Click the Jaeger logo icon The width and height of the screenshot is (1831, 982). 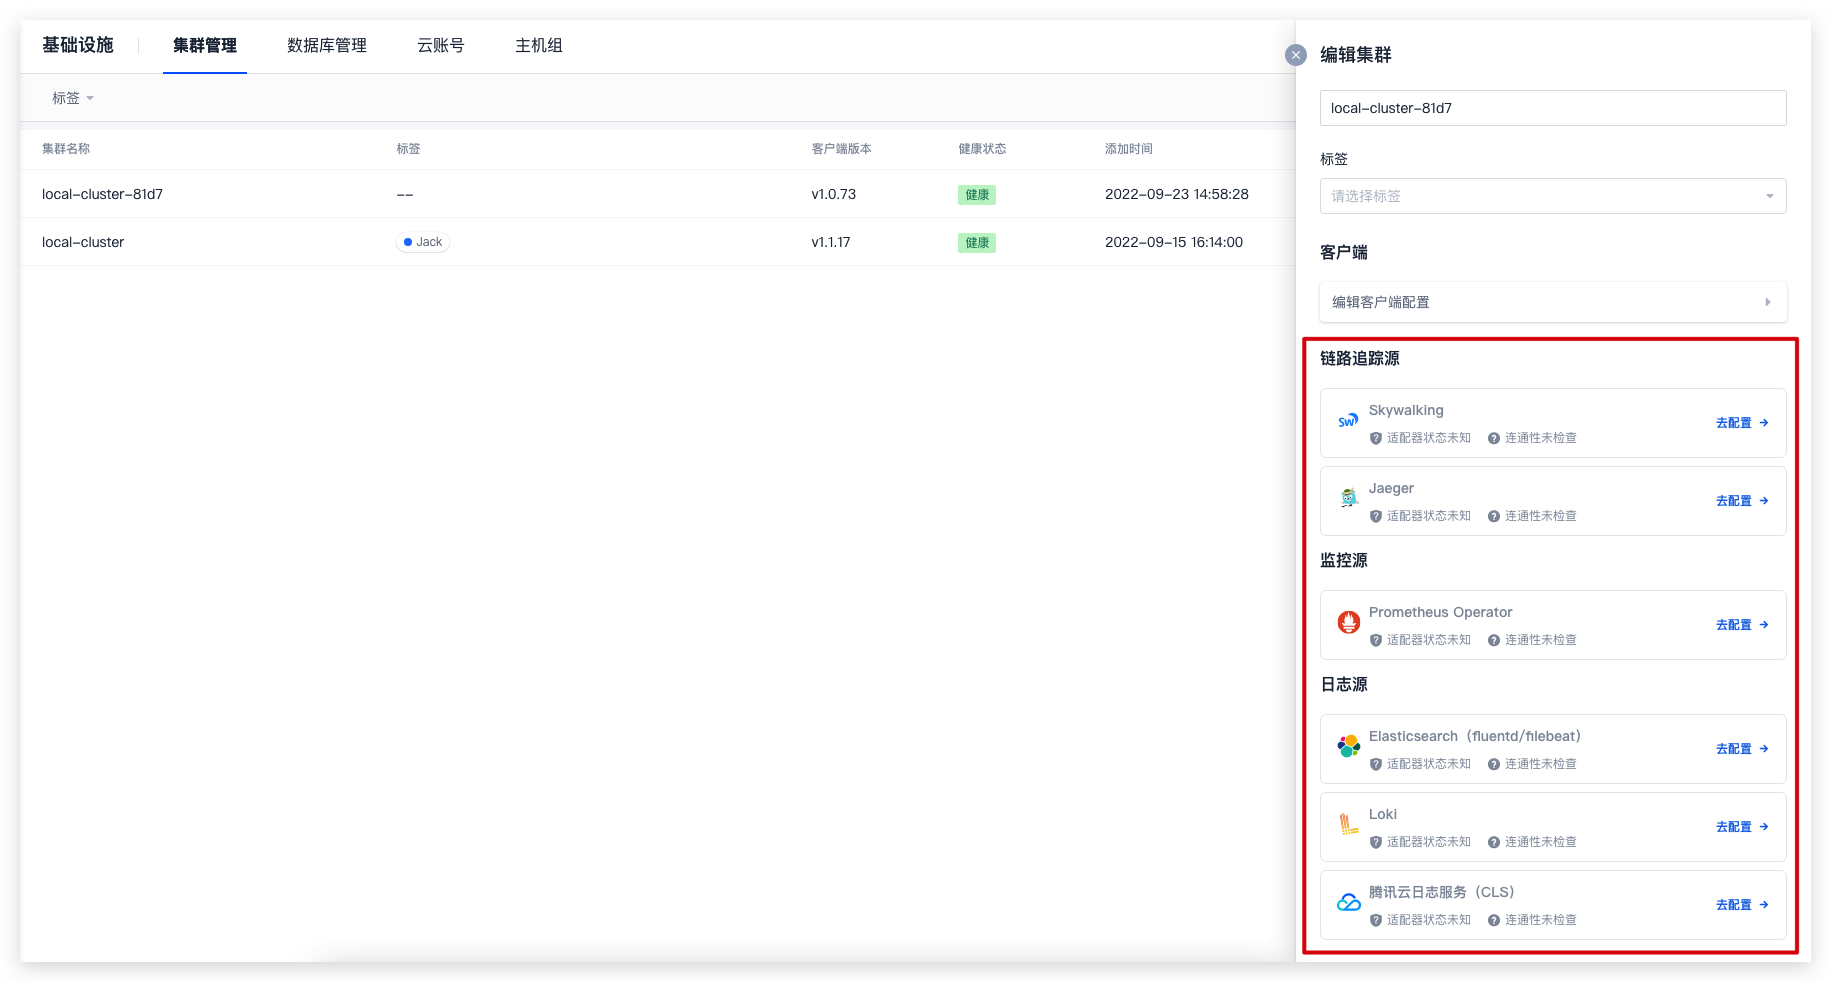click(x=1349, y=500)
